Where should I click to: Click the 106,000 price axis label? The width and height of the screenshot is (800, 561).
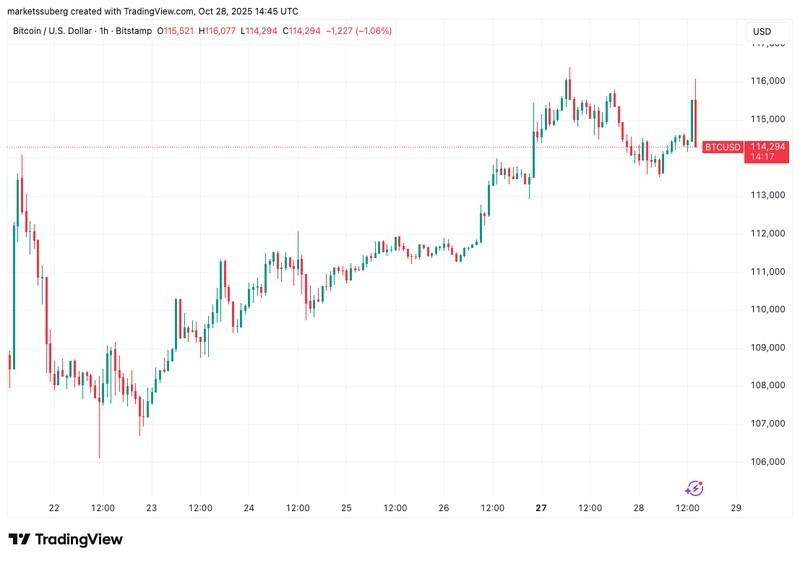768,462
